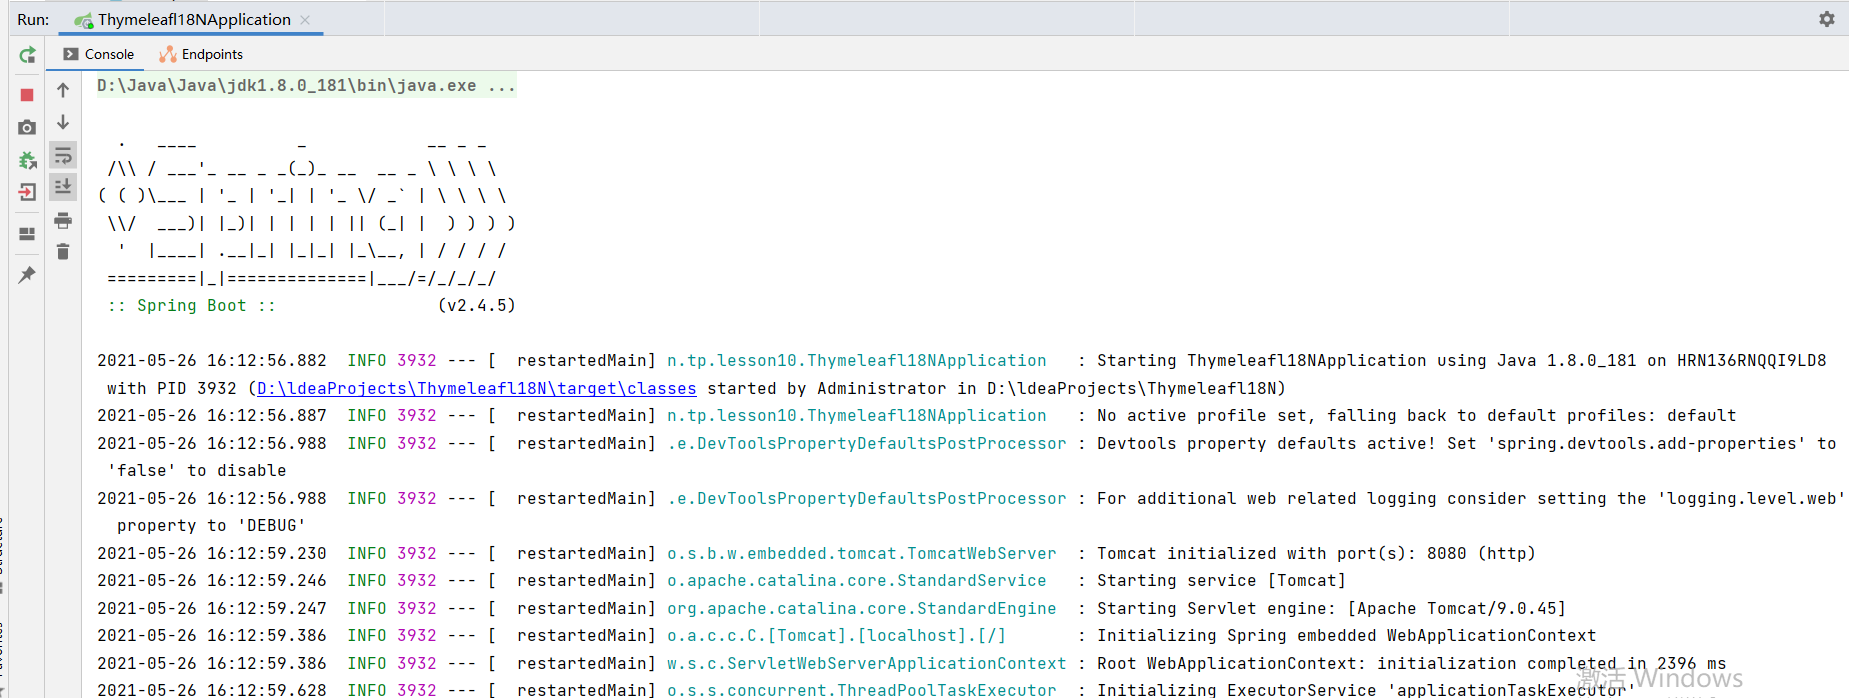The image size is (1849, 698).
Task: Click the green bug icon with arrow
Action: [27, 160]
